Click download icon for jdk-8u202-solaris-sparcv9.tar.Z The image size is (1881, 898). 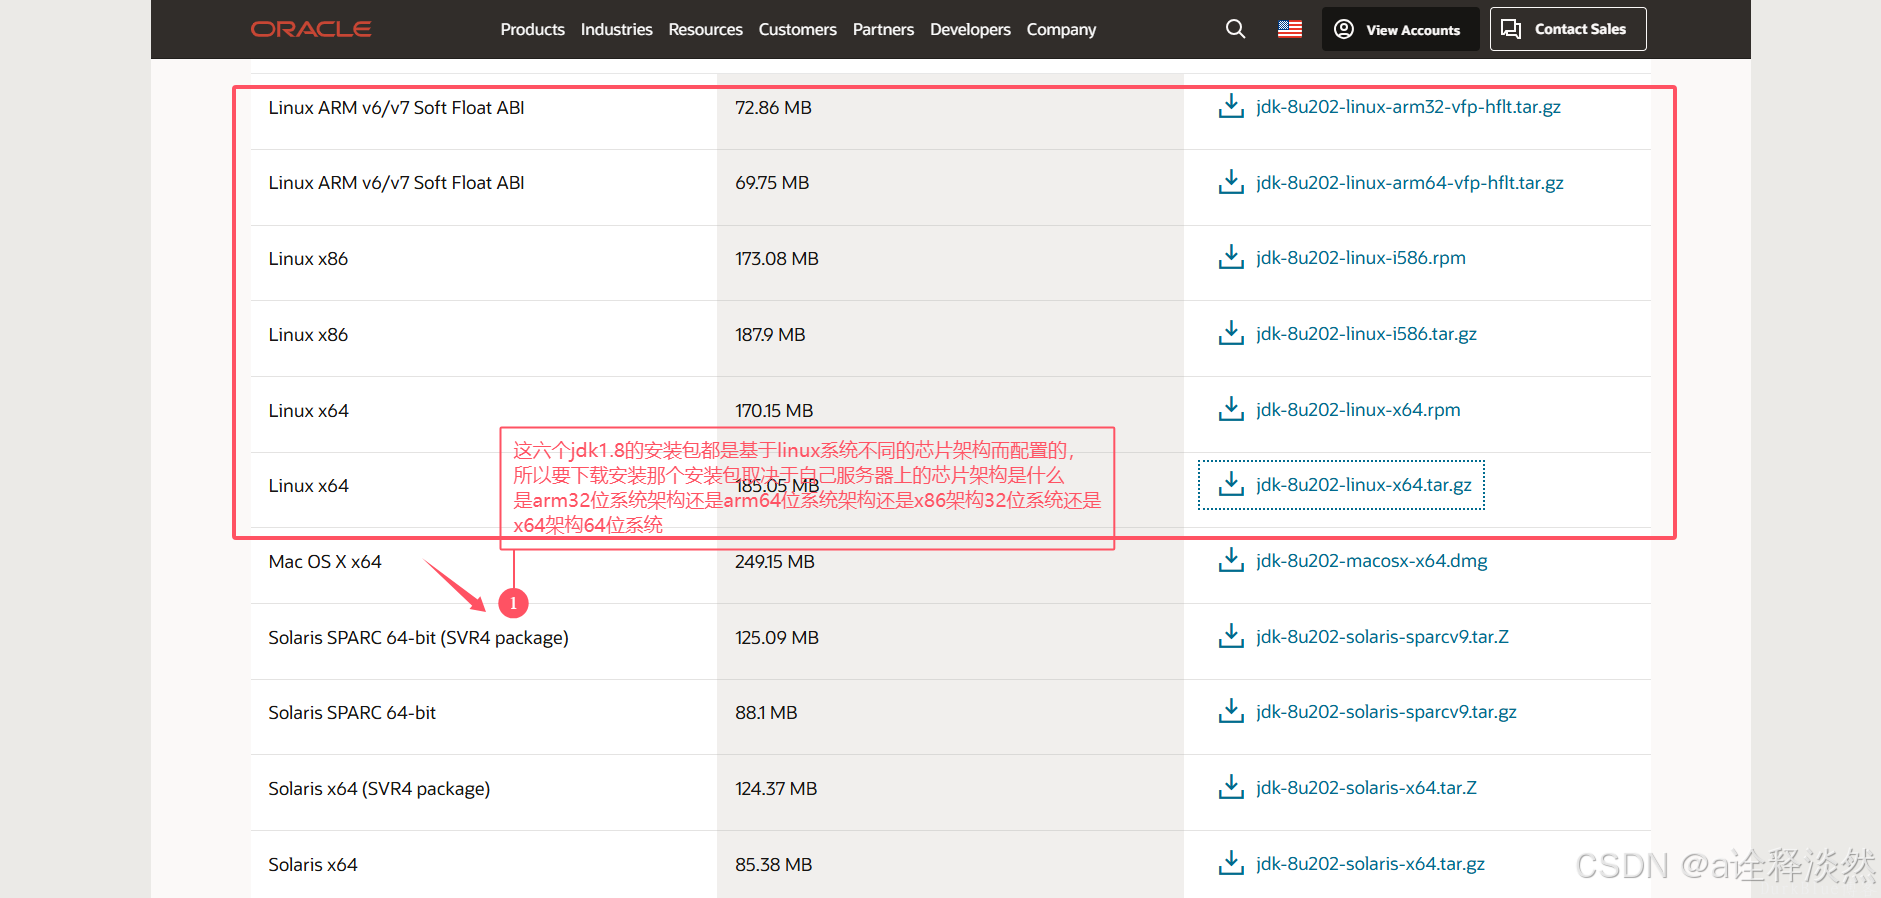1231,636
